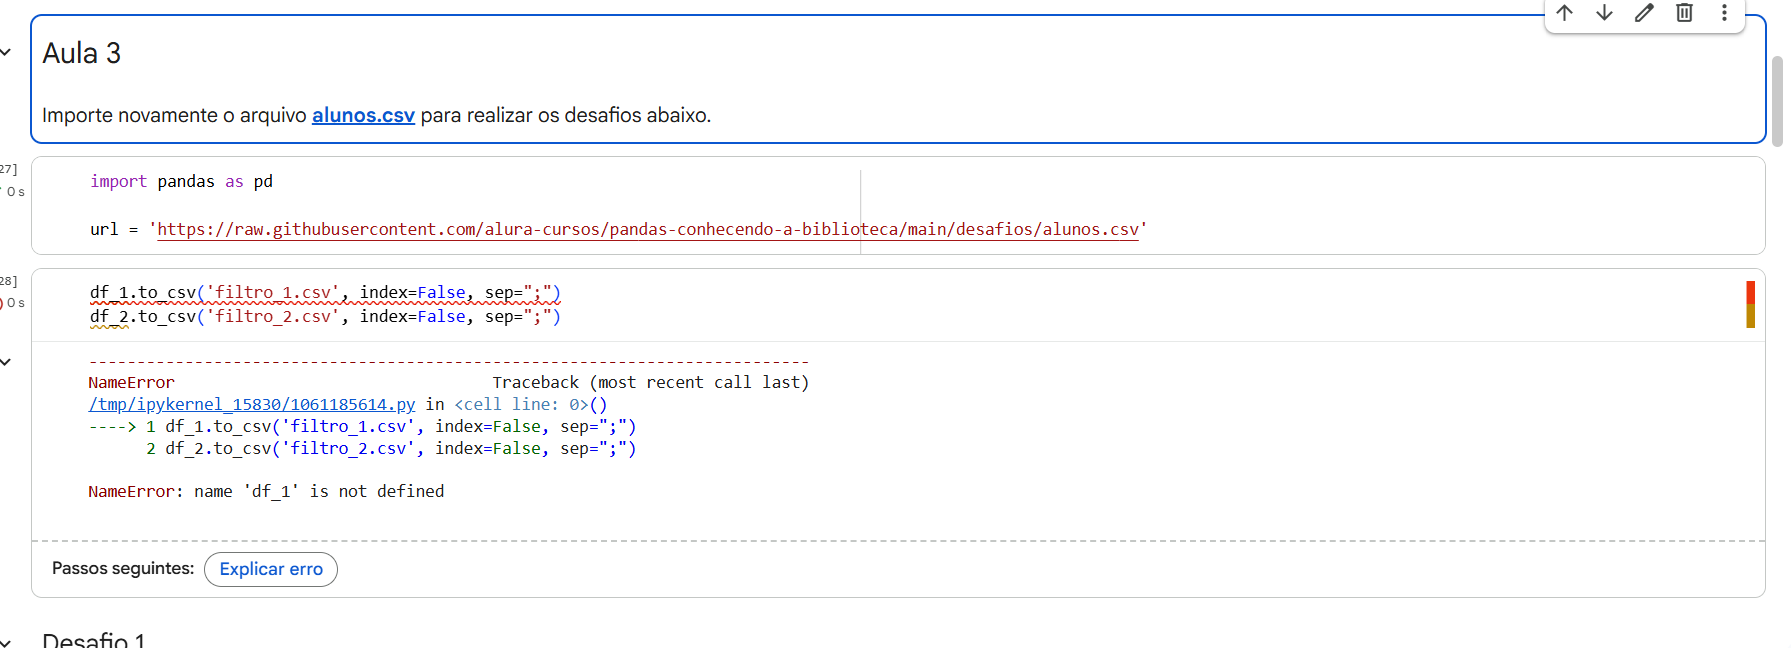Screen dimensions: 1791x648
Task: Open the alunos.csv link
Action: click(x=363, y=115)
